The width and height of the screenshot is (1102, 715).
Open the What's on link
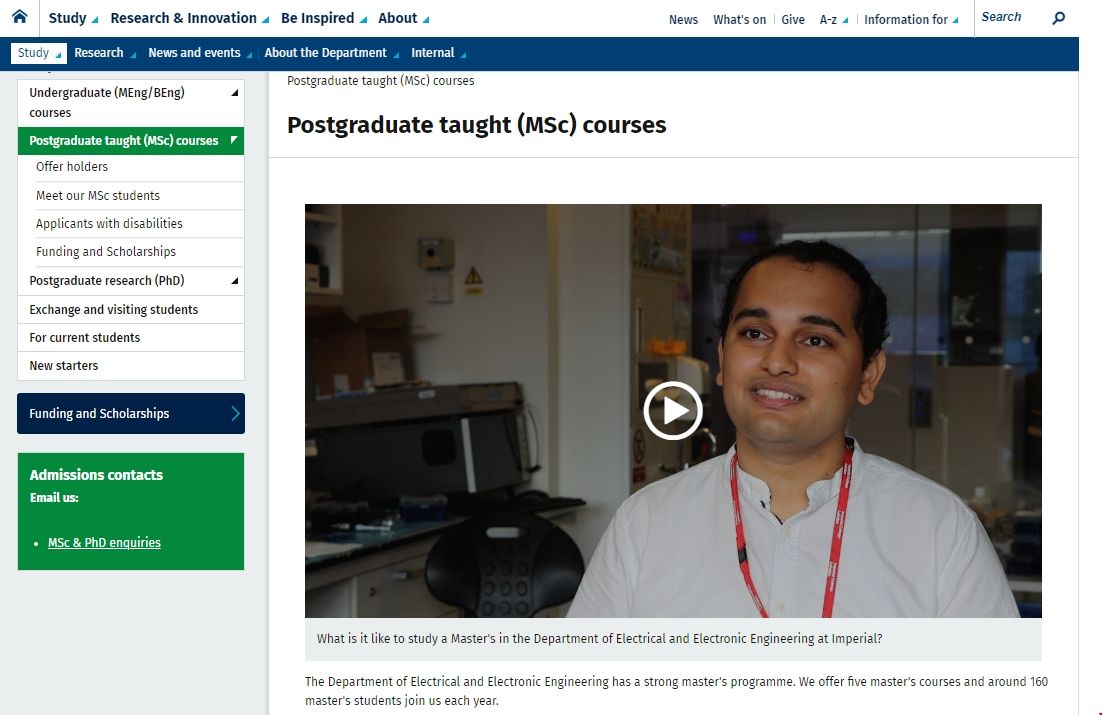click(x=739, y=19)
